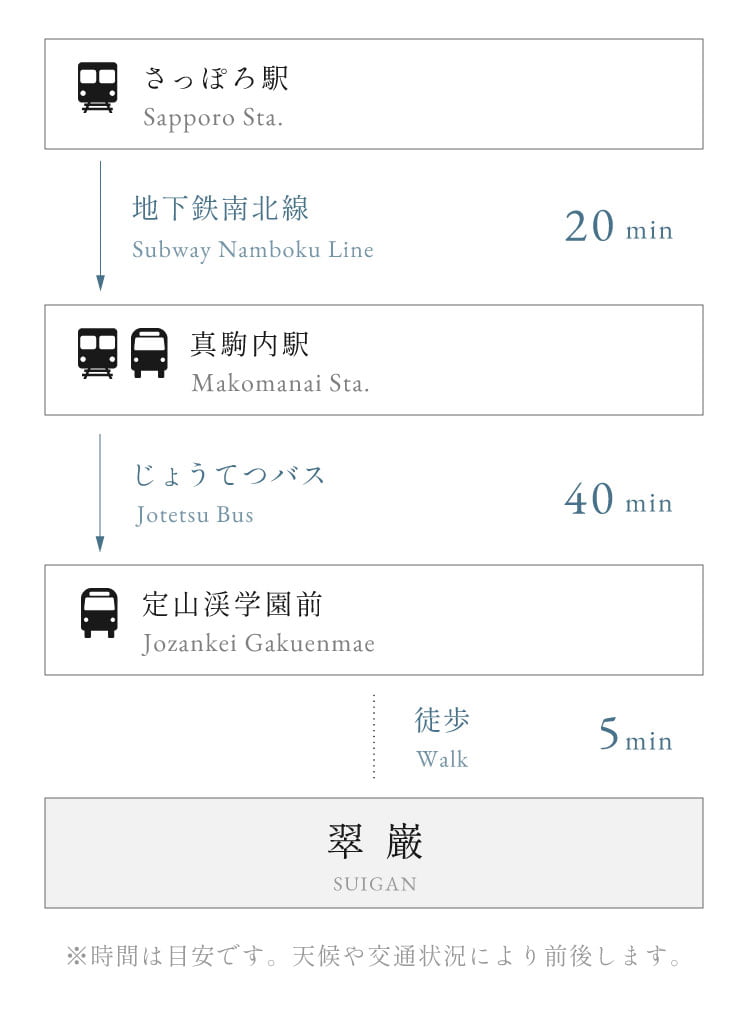Image resolution: width=750 pixels, height=1022 pixels.
Task: Click the train icon beside Sapporo Sta.
Action: click(98, 87)
